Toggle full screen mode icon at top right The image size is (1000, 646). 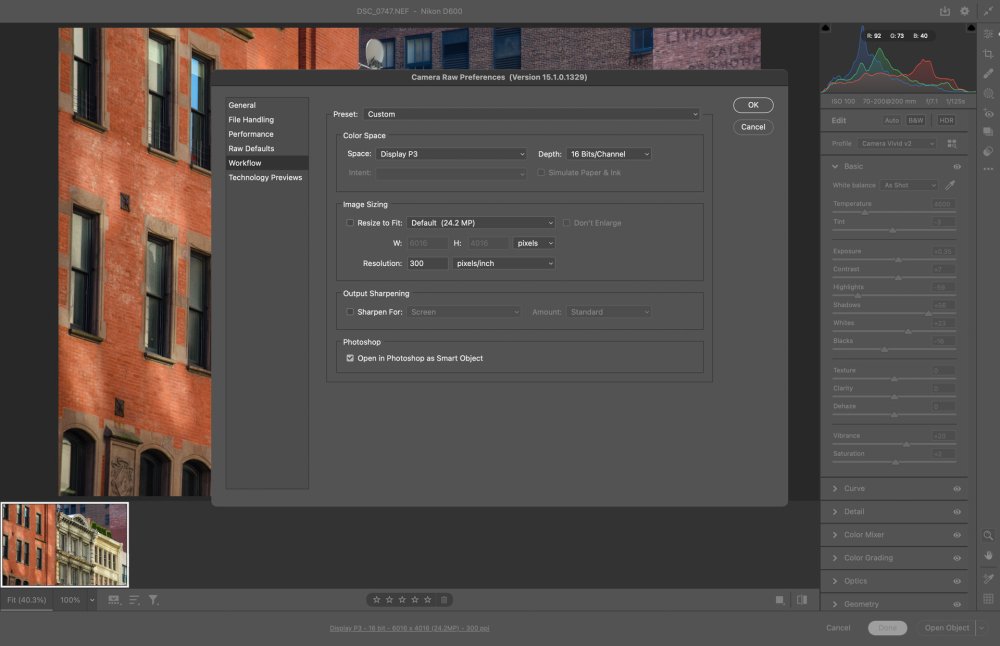coord(988,11)
